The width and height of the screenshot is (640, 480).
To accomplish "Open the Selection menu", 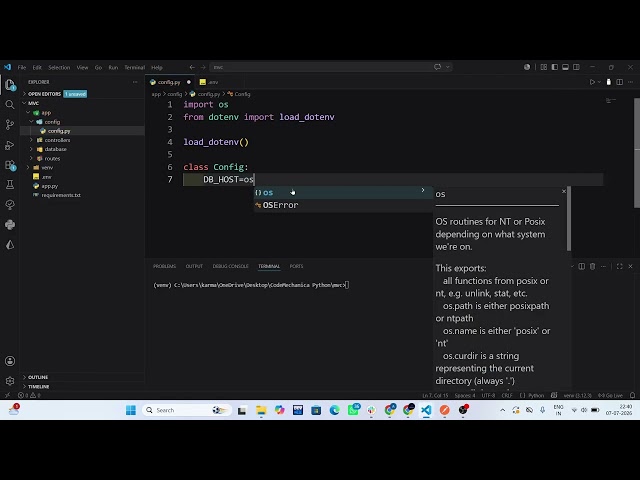I will coord(59,67).
